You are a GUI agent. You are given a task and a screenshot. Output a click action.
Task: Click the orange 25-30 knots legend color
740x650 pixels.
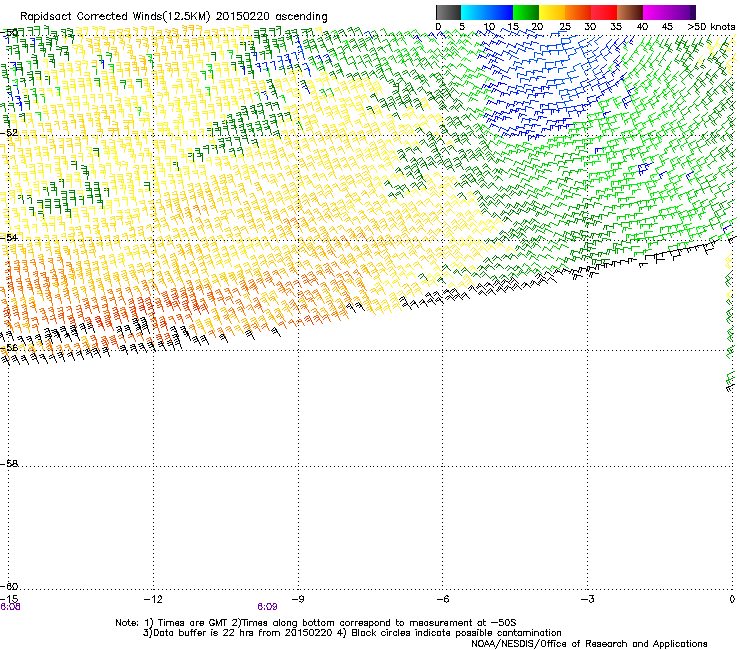(578, 12)
